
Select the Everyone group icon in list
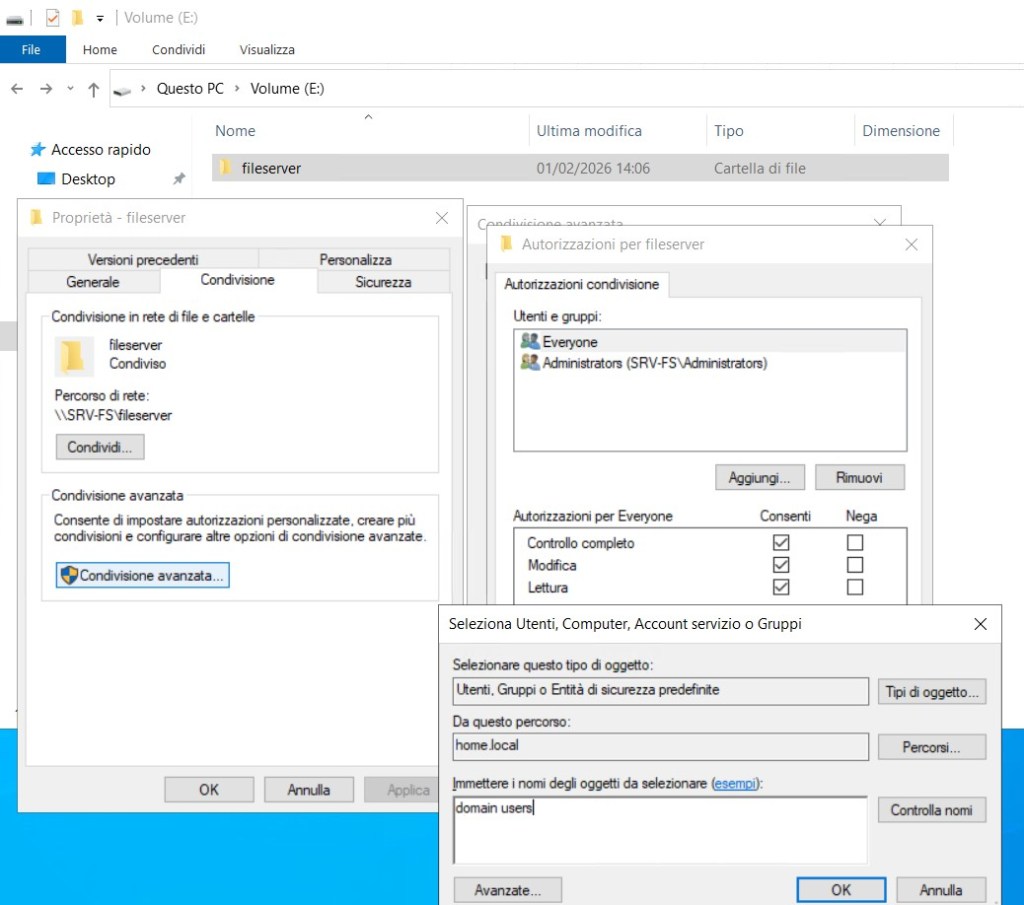point(530,342)
